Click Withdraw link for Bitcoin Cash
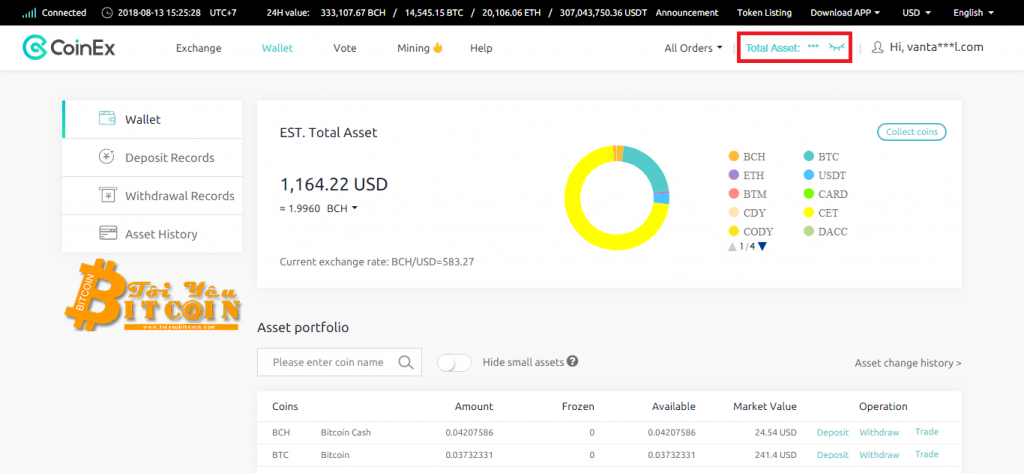Viewport: 1024px width, 473px height. (x=879, y=432)
